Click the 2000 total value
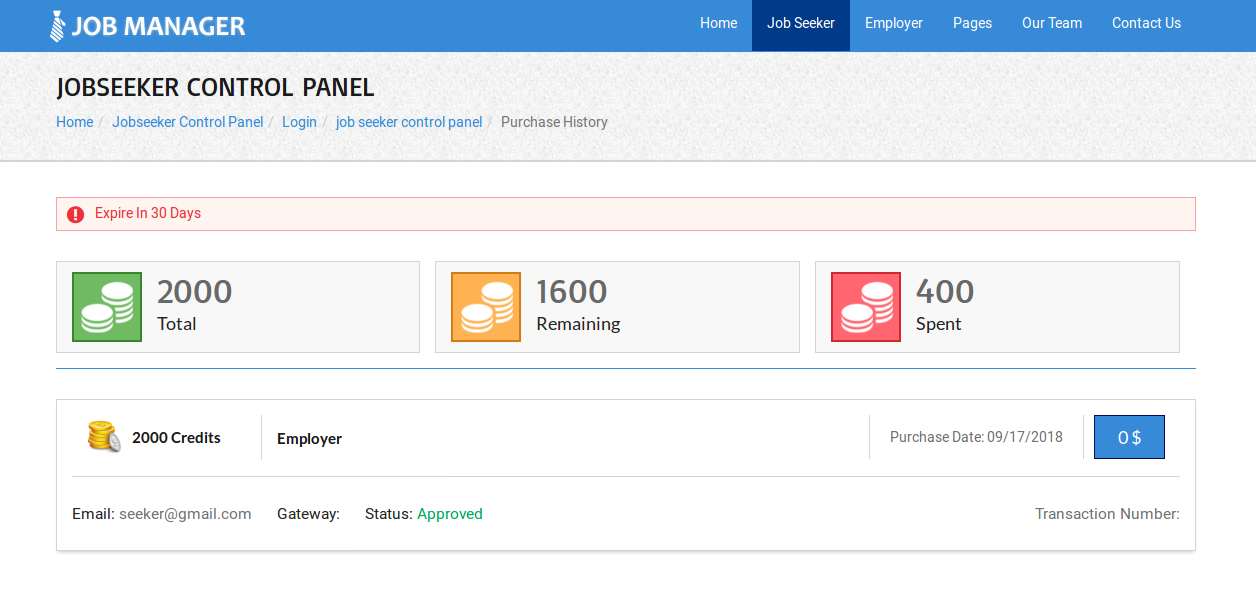The width and height of the screenshot is (1256, 599). pyautogui.click(x=194, y=291)
